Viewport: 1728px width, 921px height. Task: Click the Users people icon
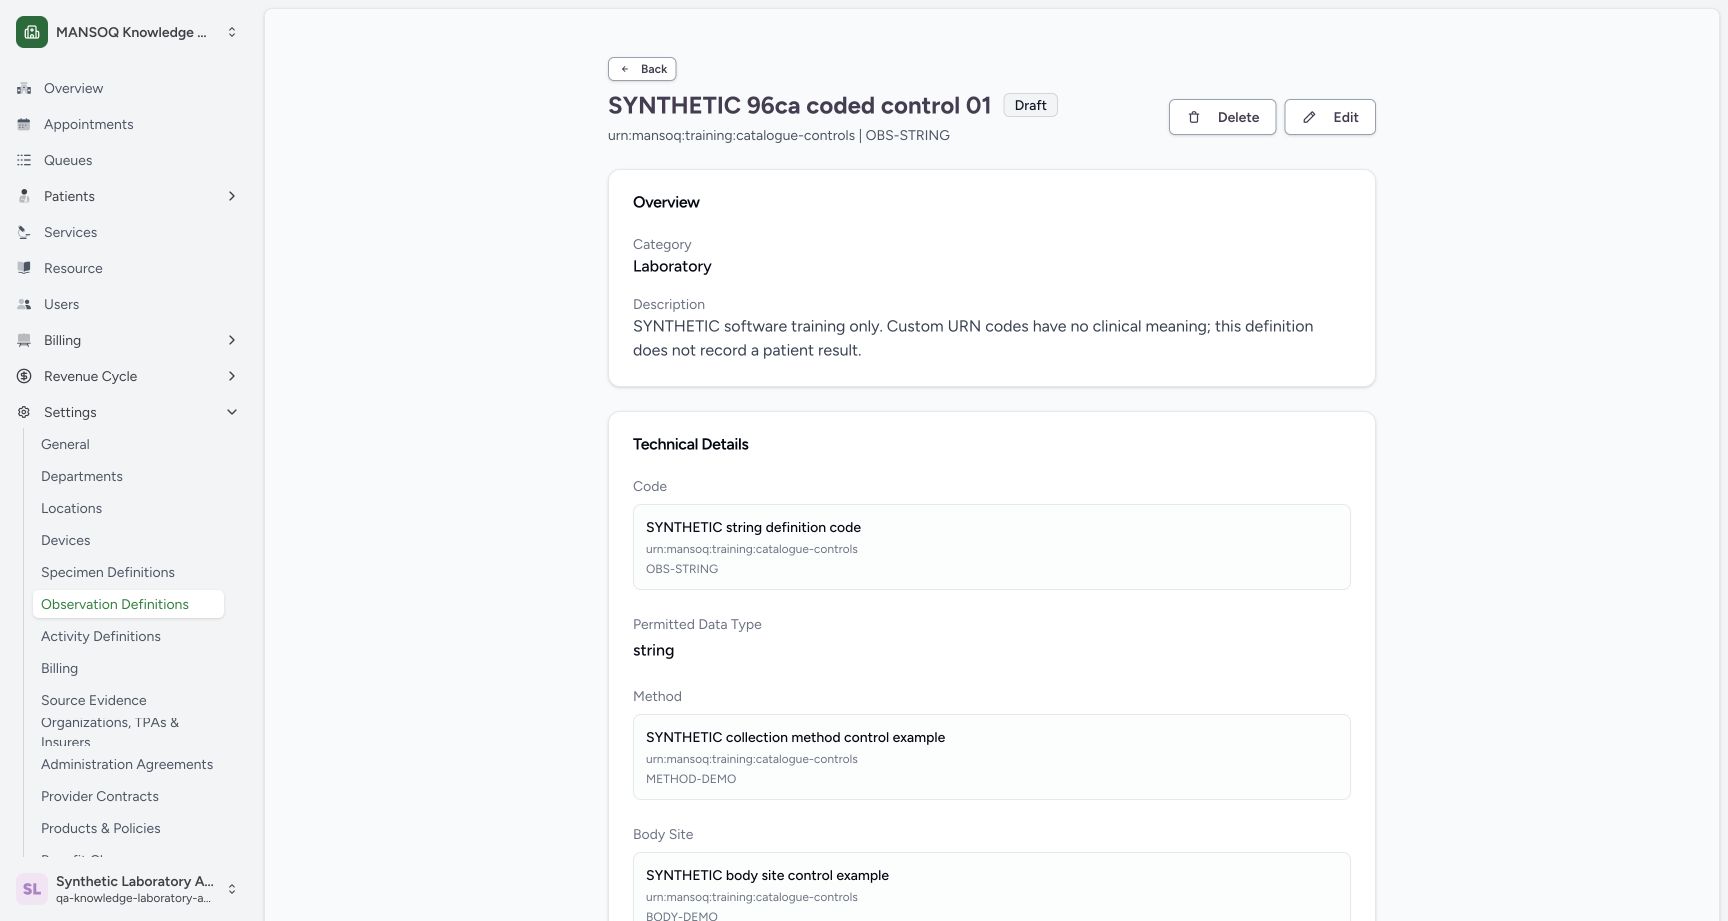coord(24,304)
